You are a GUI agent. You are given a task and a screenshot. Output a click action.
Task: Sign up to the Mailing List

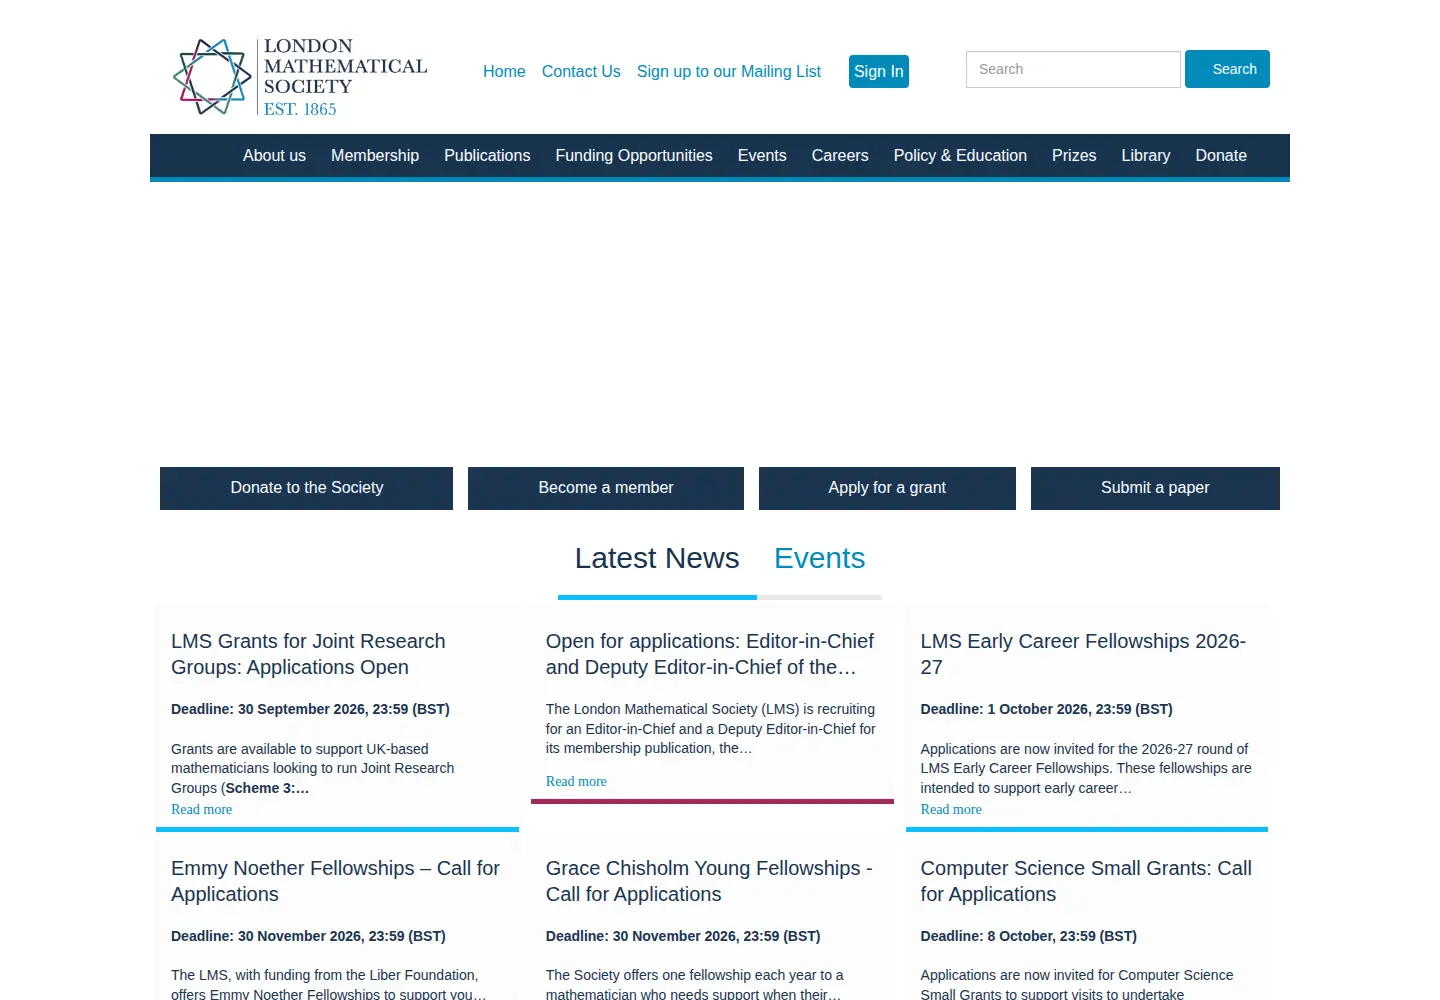pyautogui.click(x=729, y=72)
